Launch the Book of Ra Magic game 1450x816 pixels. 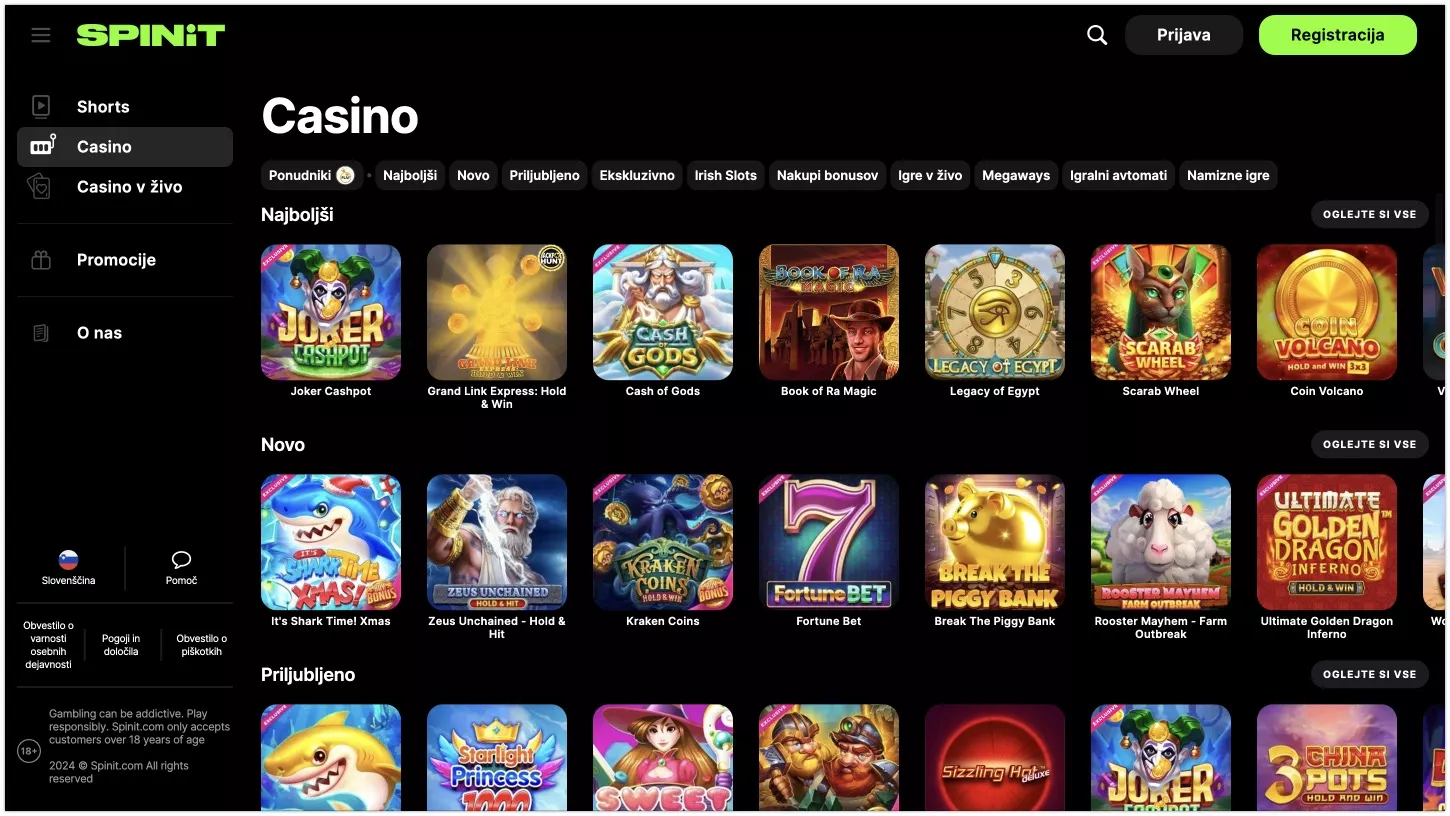pos(829,312)
